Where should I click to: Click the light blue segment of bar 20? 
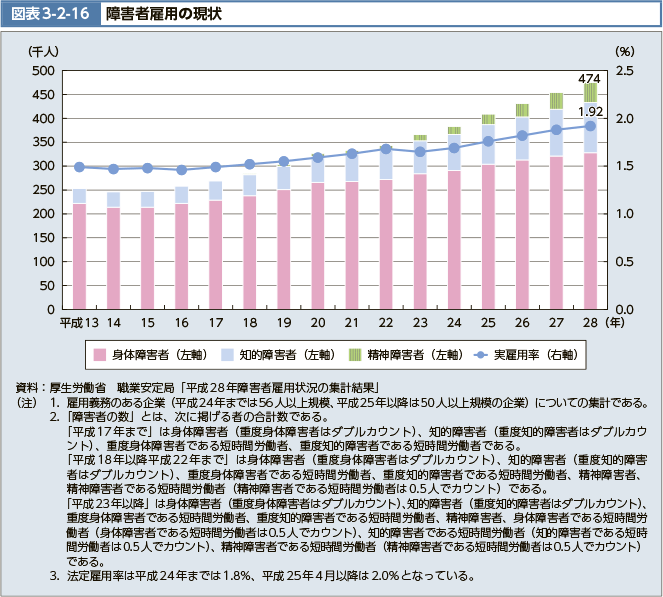tap(317, 170)
